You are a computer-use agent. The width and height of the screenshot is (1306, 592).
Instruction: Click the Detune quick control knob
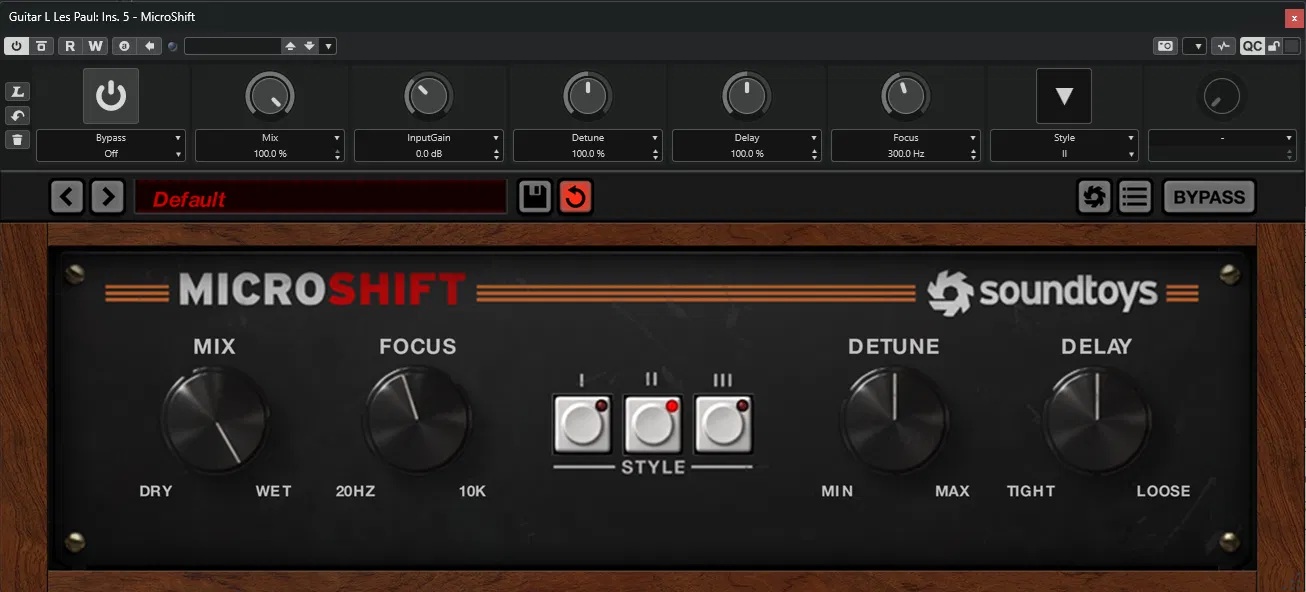click(588, 96)
